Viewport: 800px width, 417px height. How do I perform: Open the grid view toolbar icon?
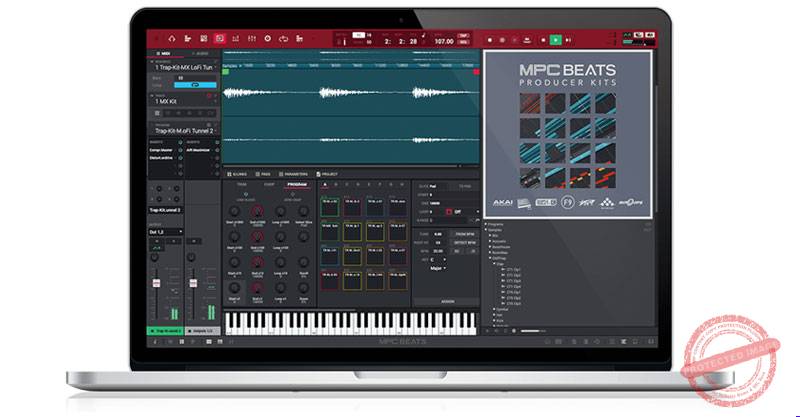coord(204,39)
